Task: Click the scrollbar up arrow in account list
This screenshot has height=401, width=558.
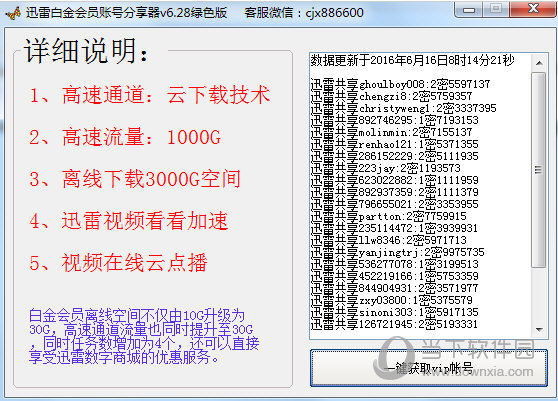Action: coord(539,63)
